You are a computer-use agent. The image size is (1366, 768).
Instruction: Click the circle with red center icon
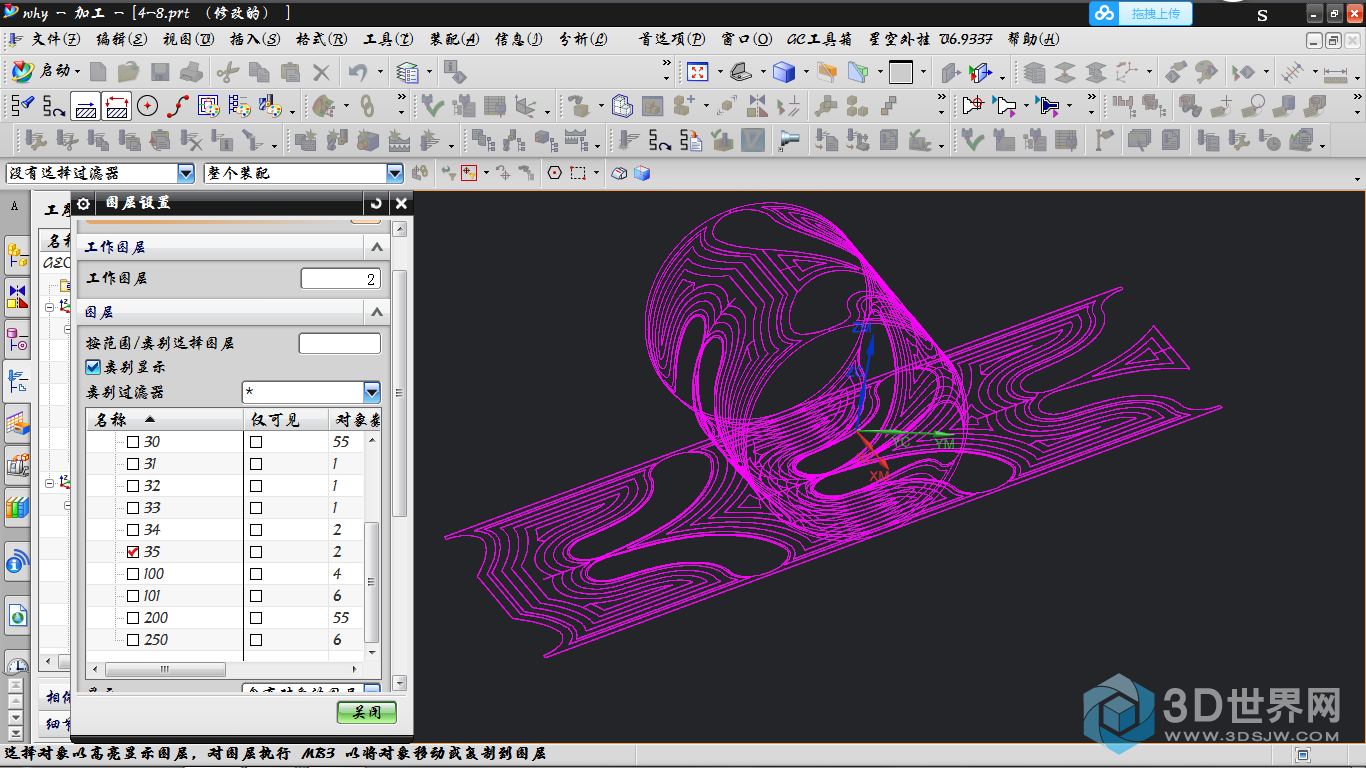coord(148,106)
